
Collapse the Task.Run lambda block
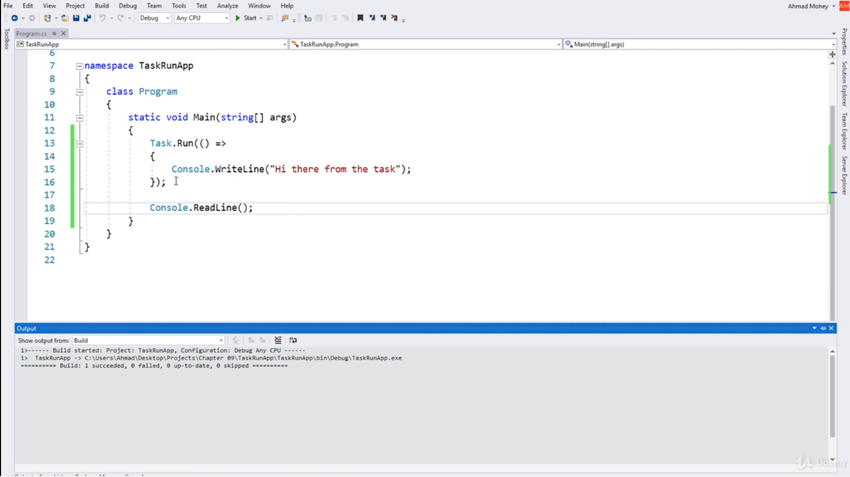pos(80,144)
